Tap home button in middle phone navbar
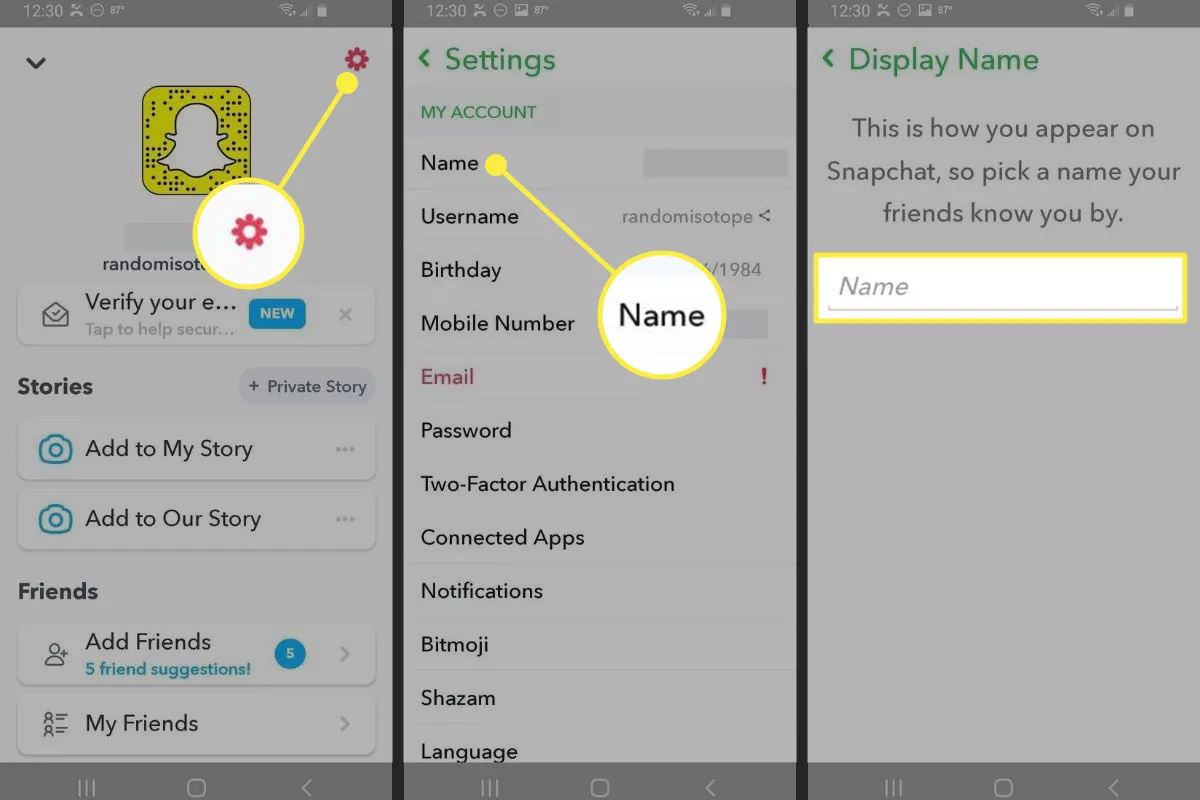This screenshot has width=1200, height=800. click(601, 787)
